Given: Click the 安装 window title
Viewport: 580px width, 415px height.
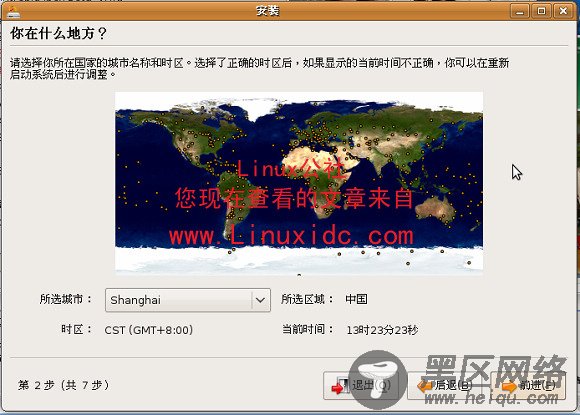Looking at the screenshot, I should pos(268,11).
